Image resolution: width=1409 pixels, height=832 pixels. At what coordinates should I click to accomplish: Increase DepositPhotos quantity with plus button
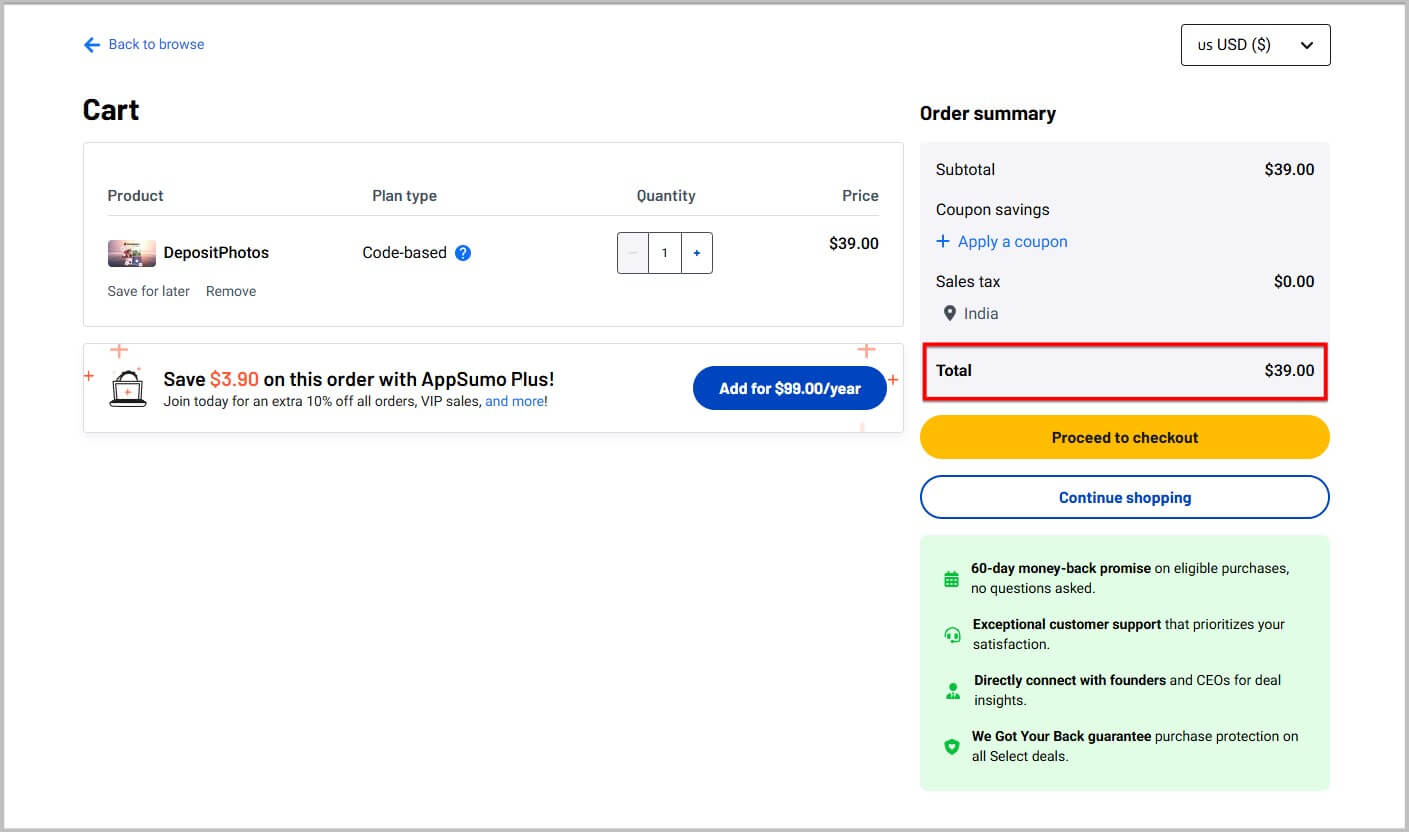click(x=697, y=254)
